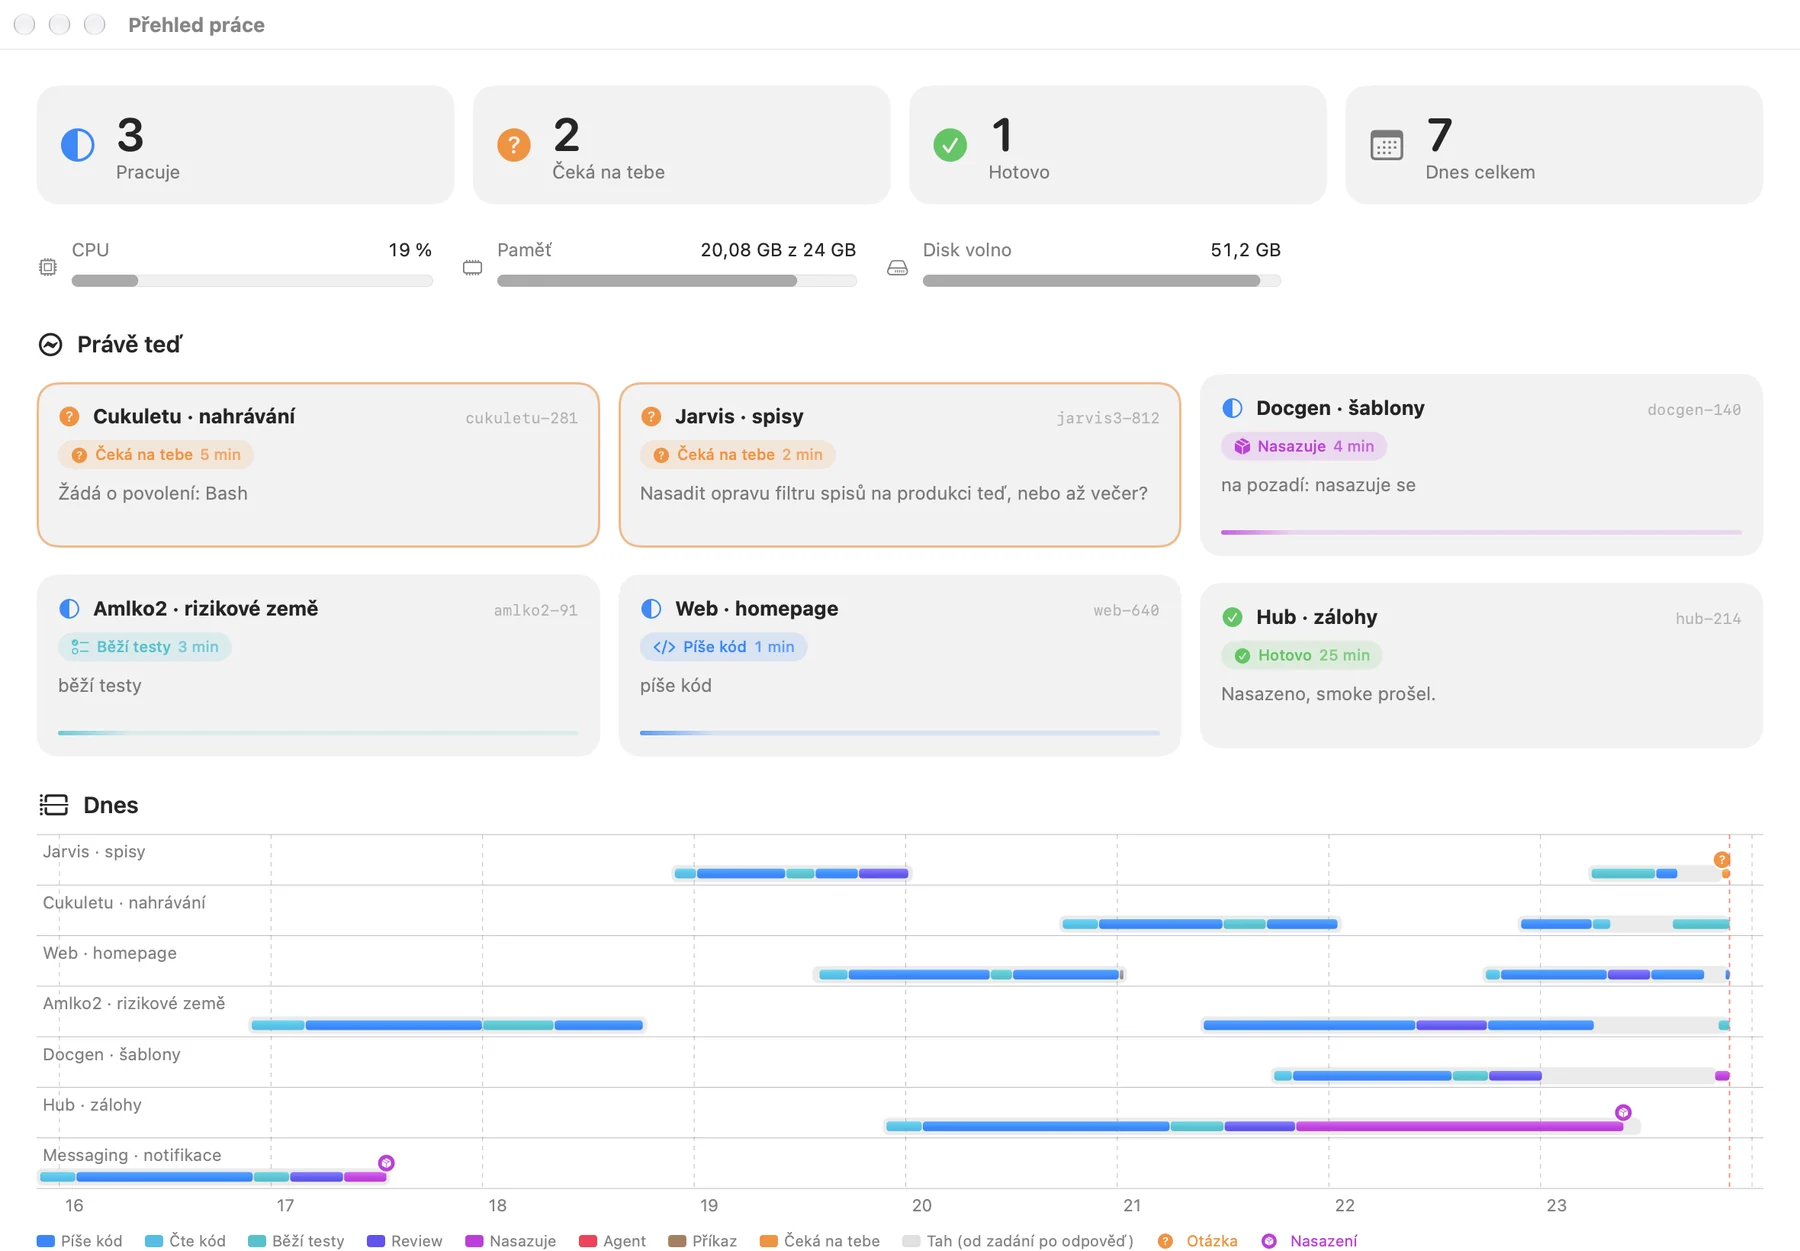The image size is (1800, 1251).
Task: Click the Dnes section list icon
Action: [54, 805]
